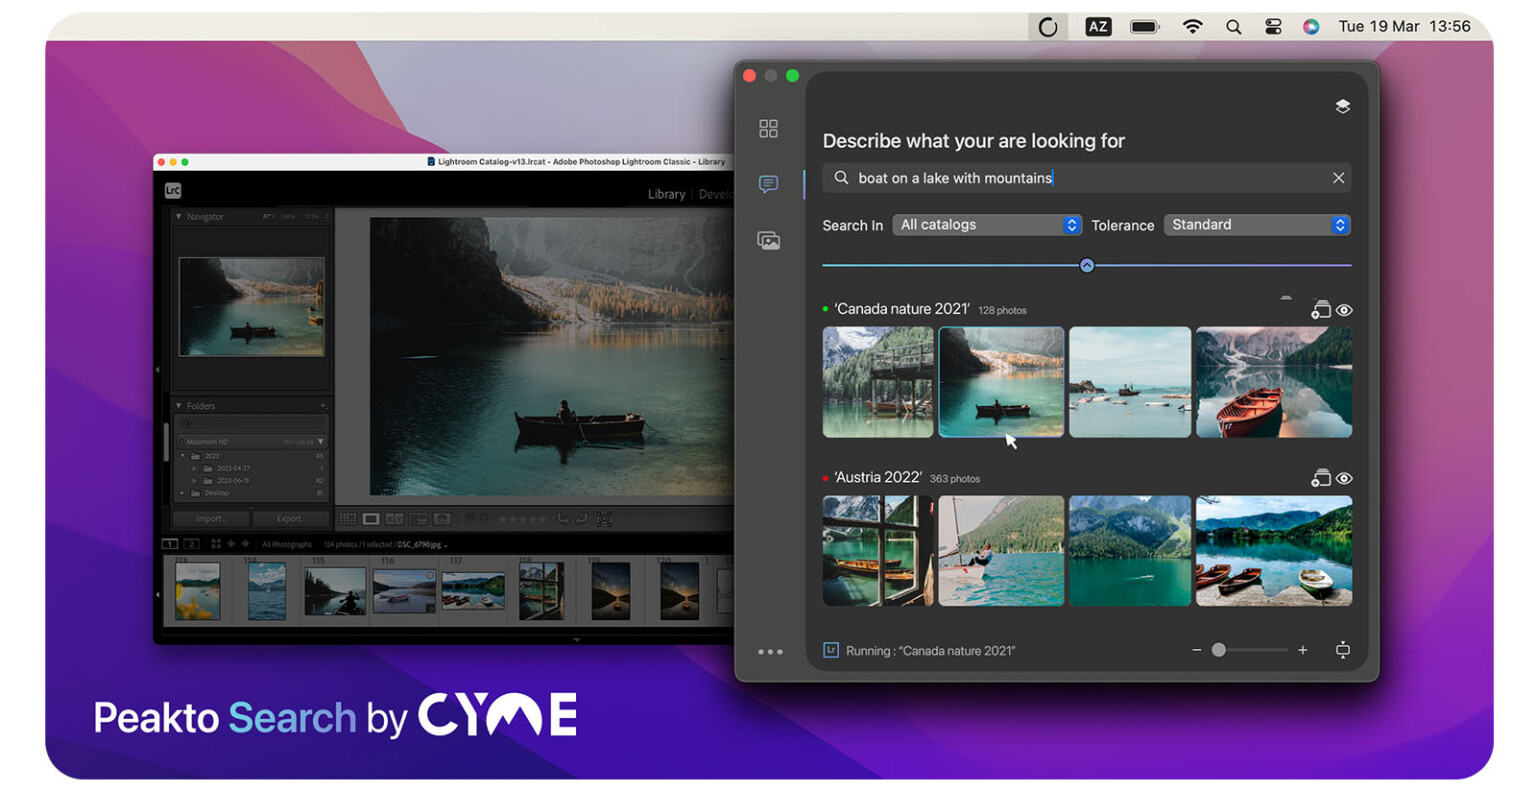The image size is (1536, 791).
Task: Click the People view icon in Lightroom toolbar
Action: (x=441, y=519)
